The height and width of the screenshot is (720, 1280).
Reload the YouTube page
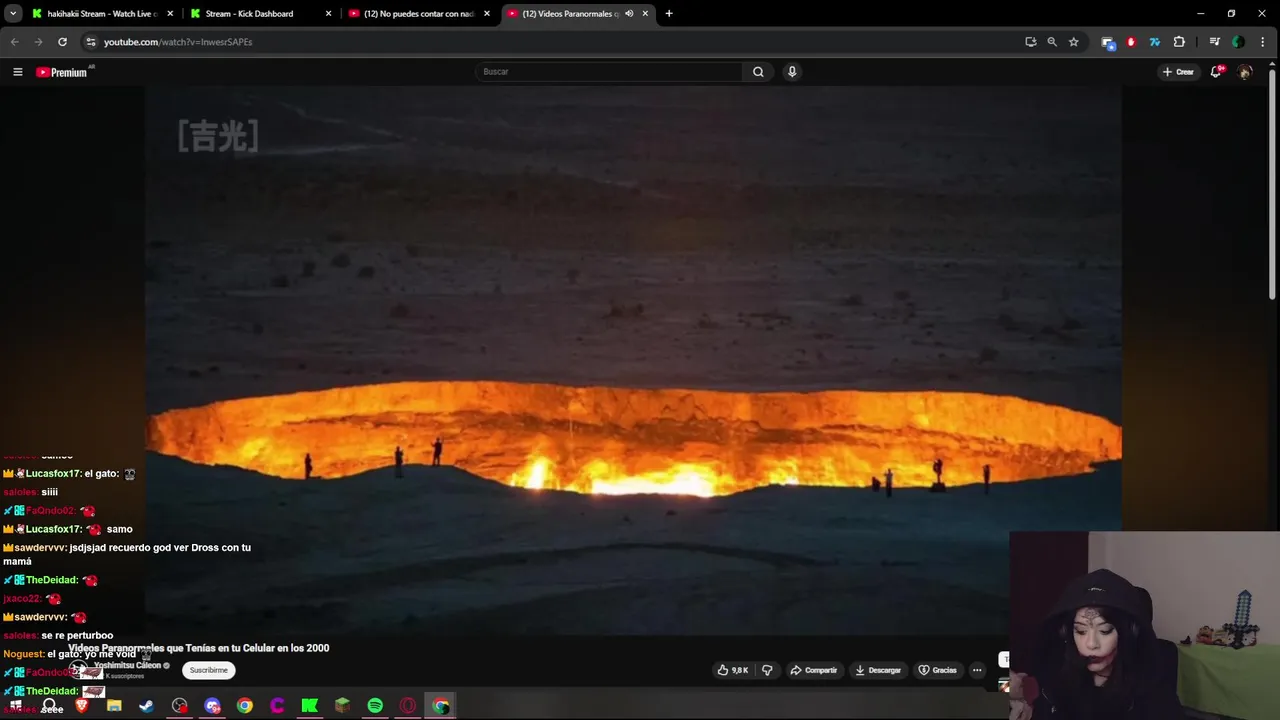point(62,42)
